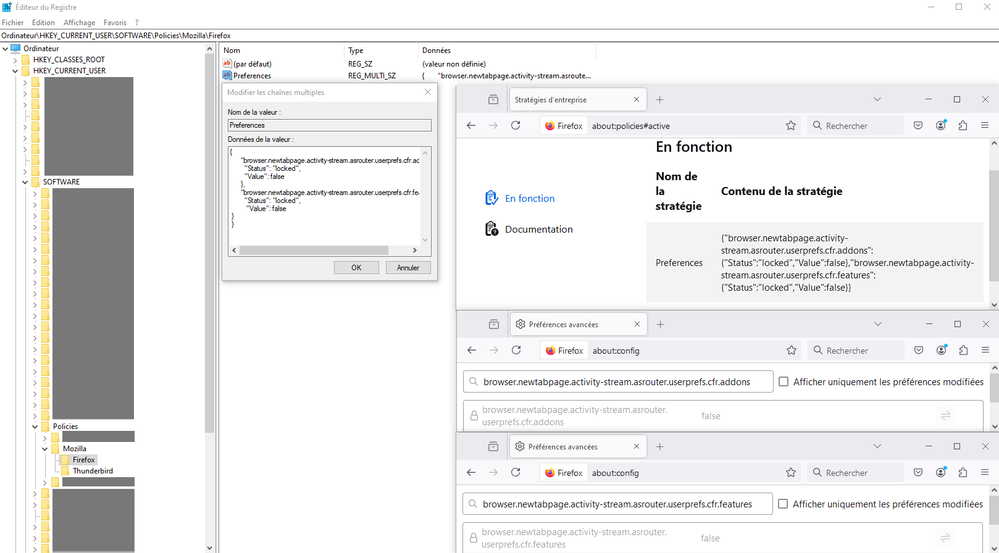This screenshot has width=999, height=553.
Task: Check modified-only box in cfr.addons window
Action: [x=784, y=382]
